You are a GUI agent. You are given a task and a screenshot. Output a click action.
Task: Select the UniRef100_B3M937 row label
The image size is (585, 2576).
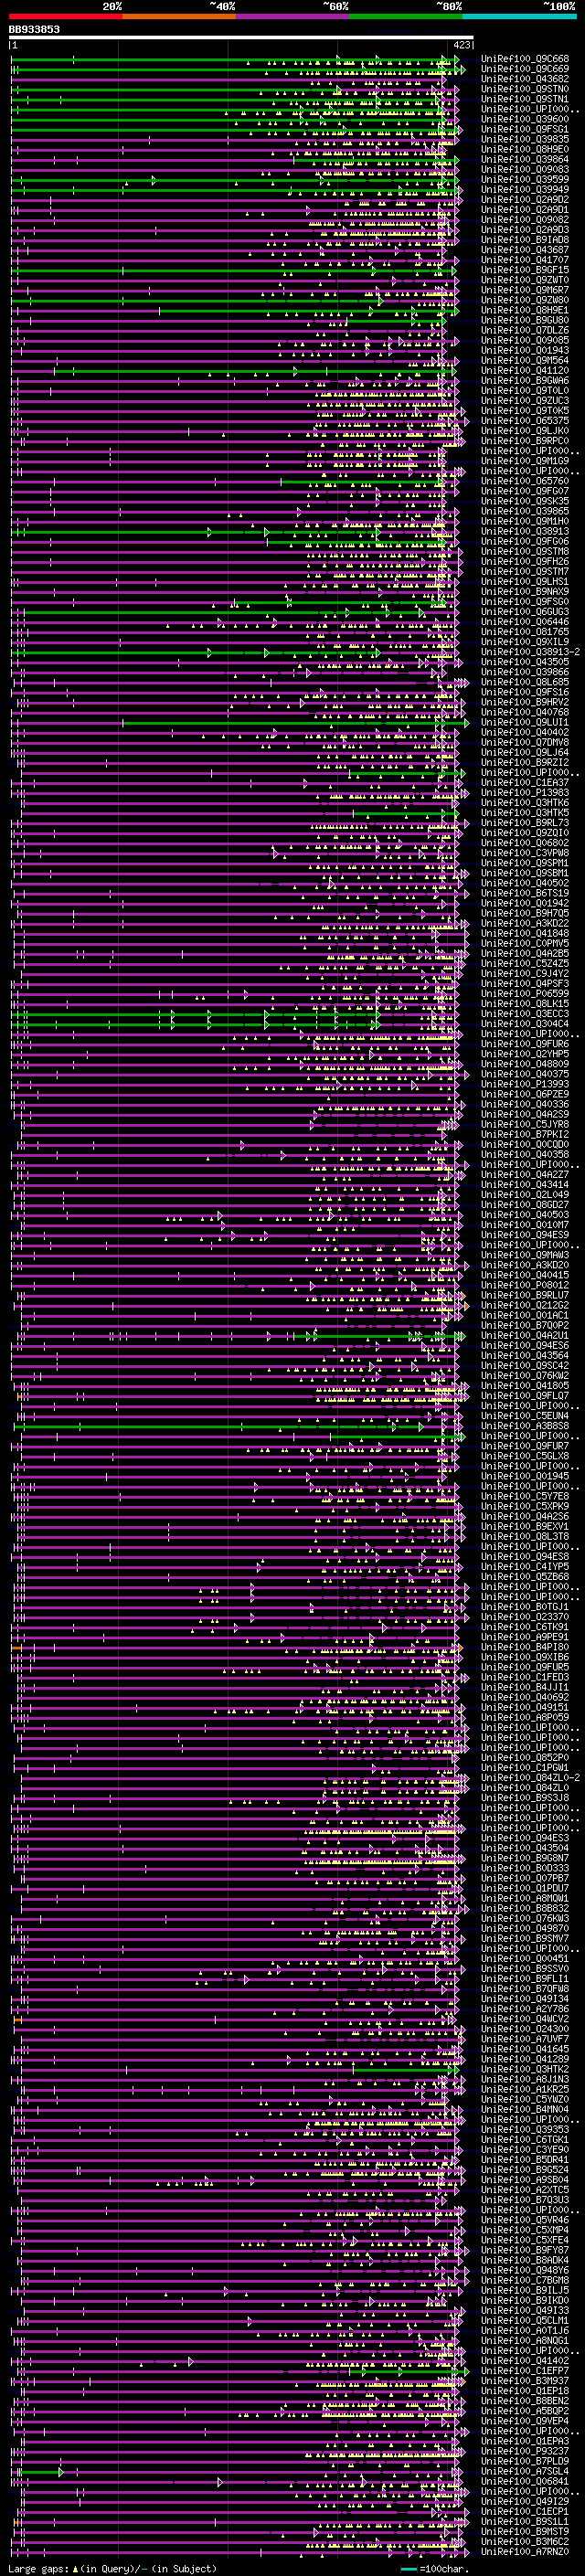point(525,2380)
